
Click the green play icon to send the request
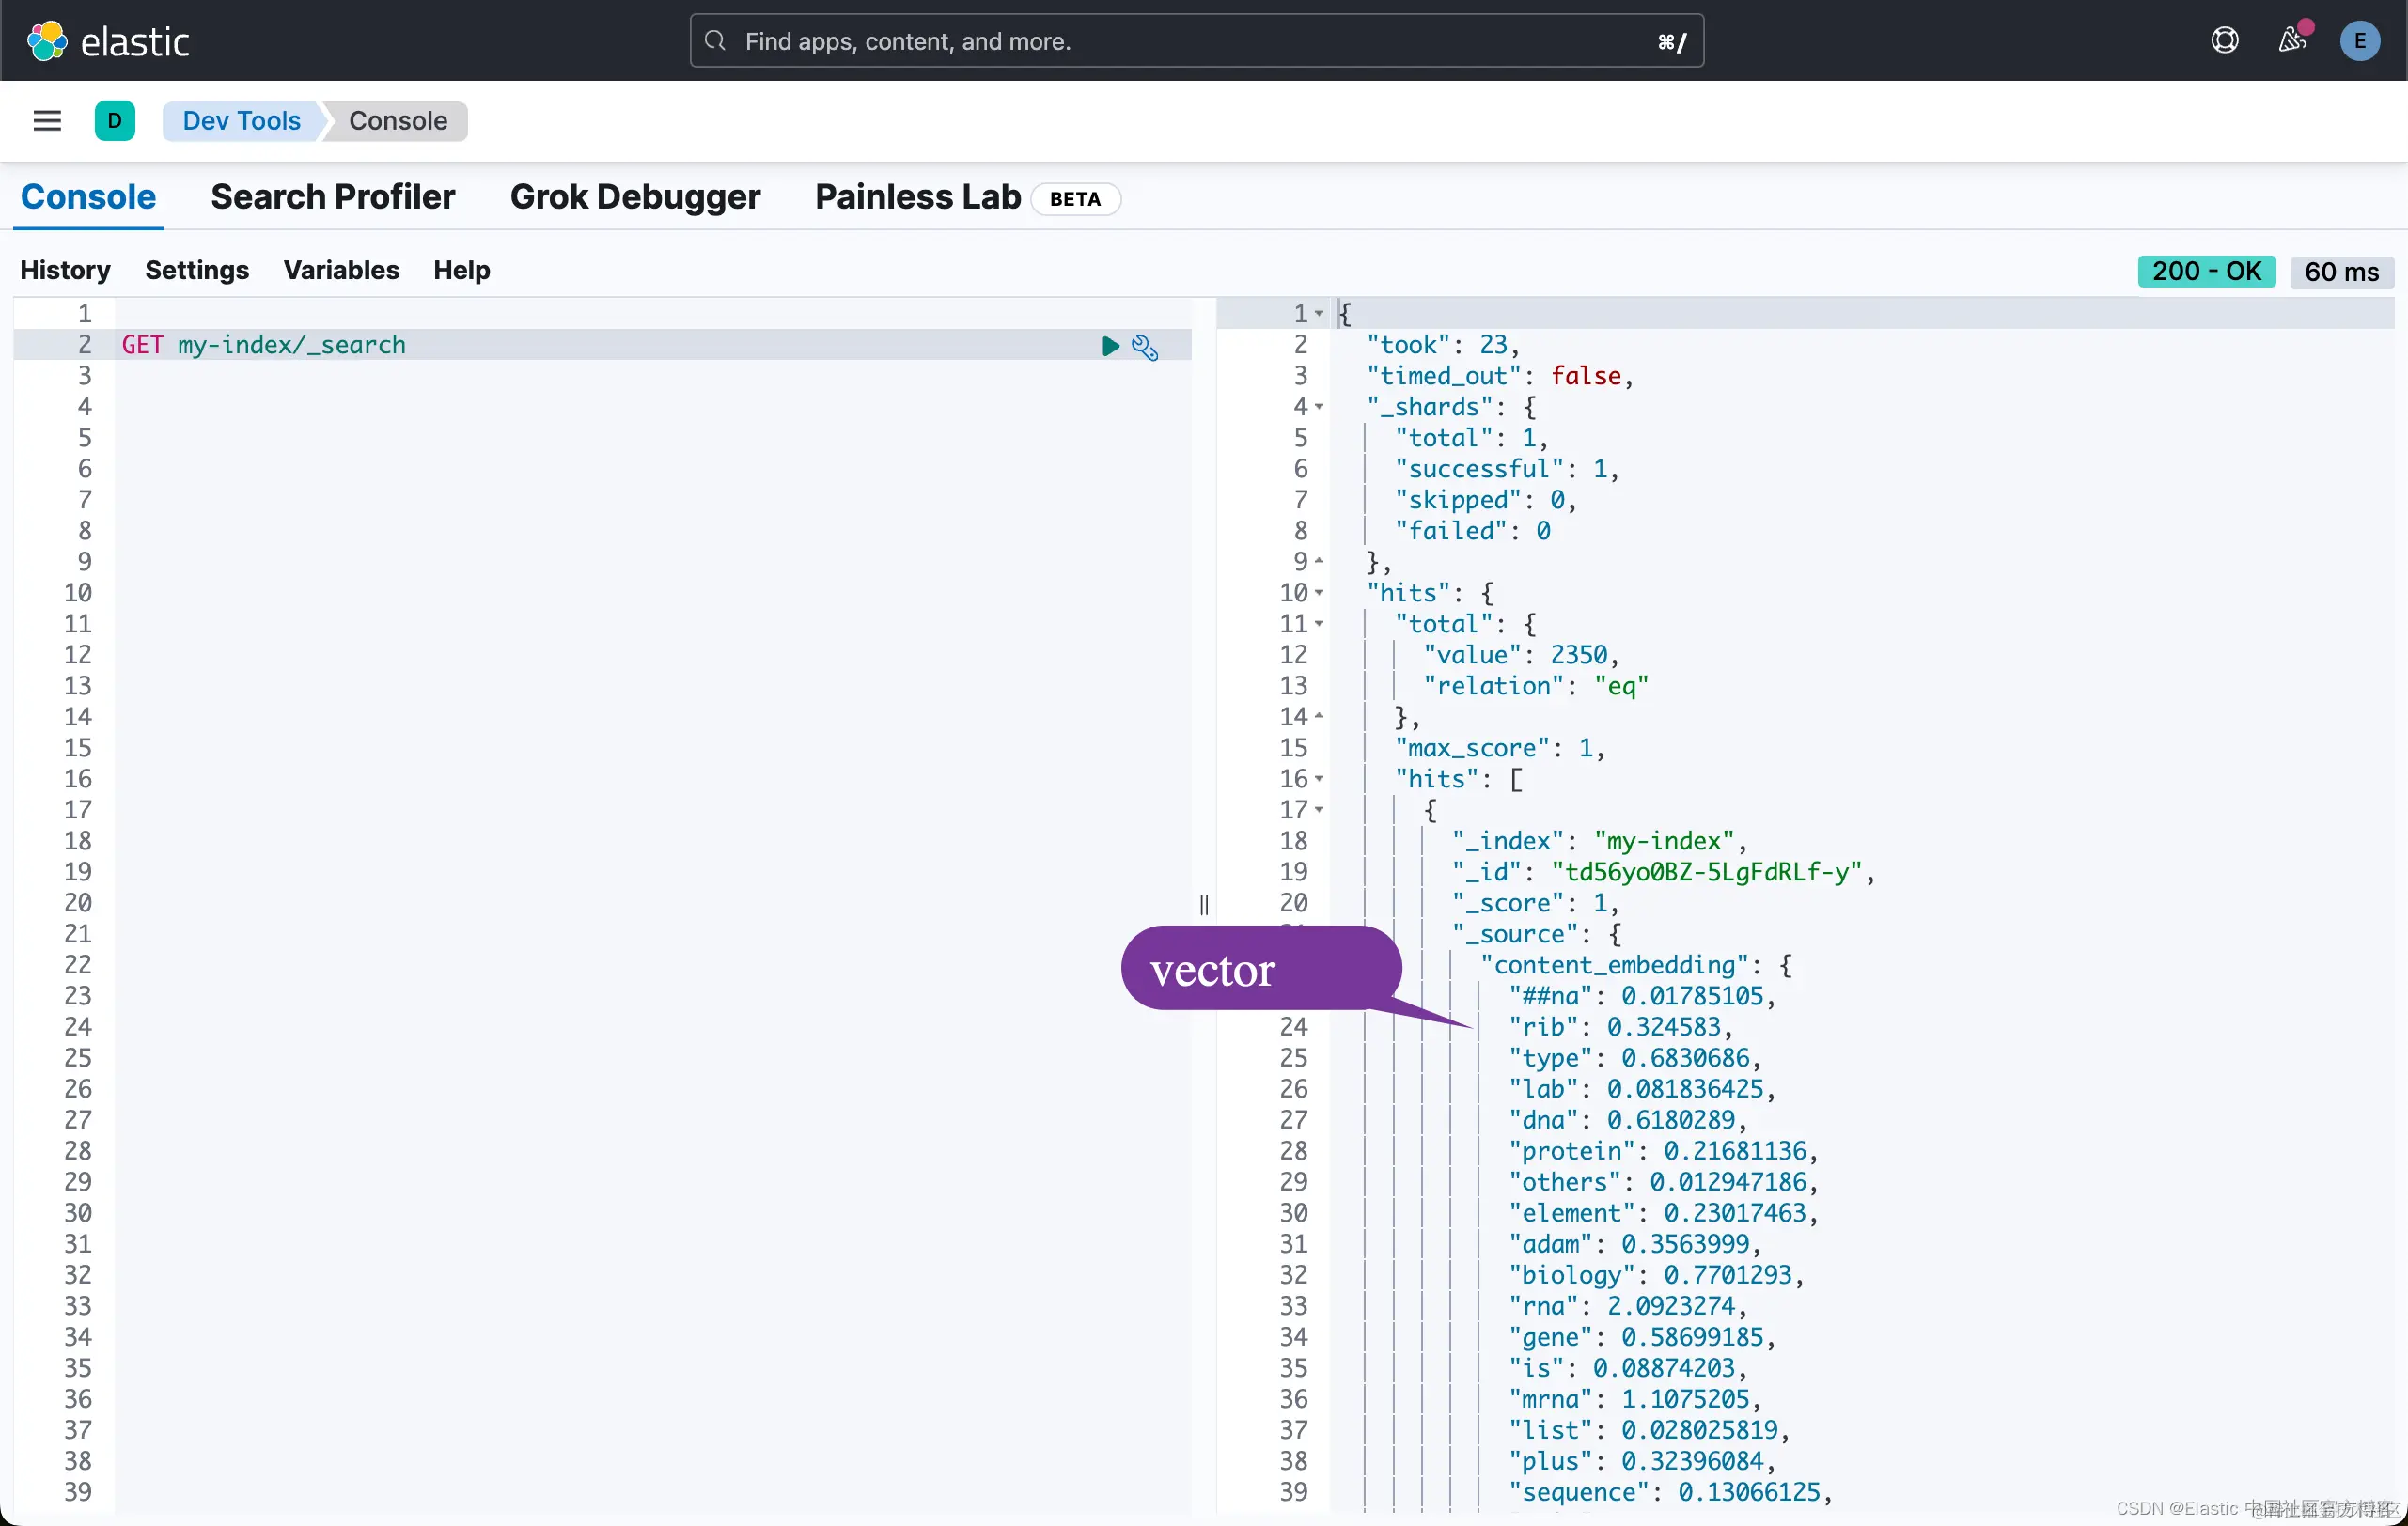point(1110,346)
